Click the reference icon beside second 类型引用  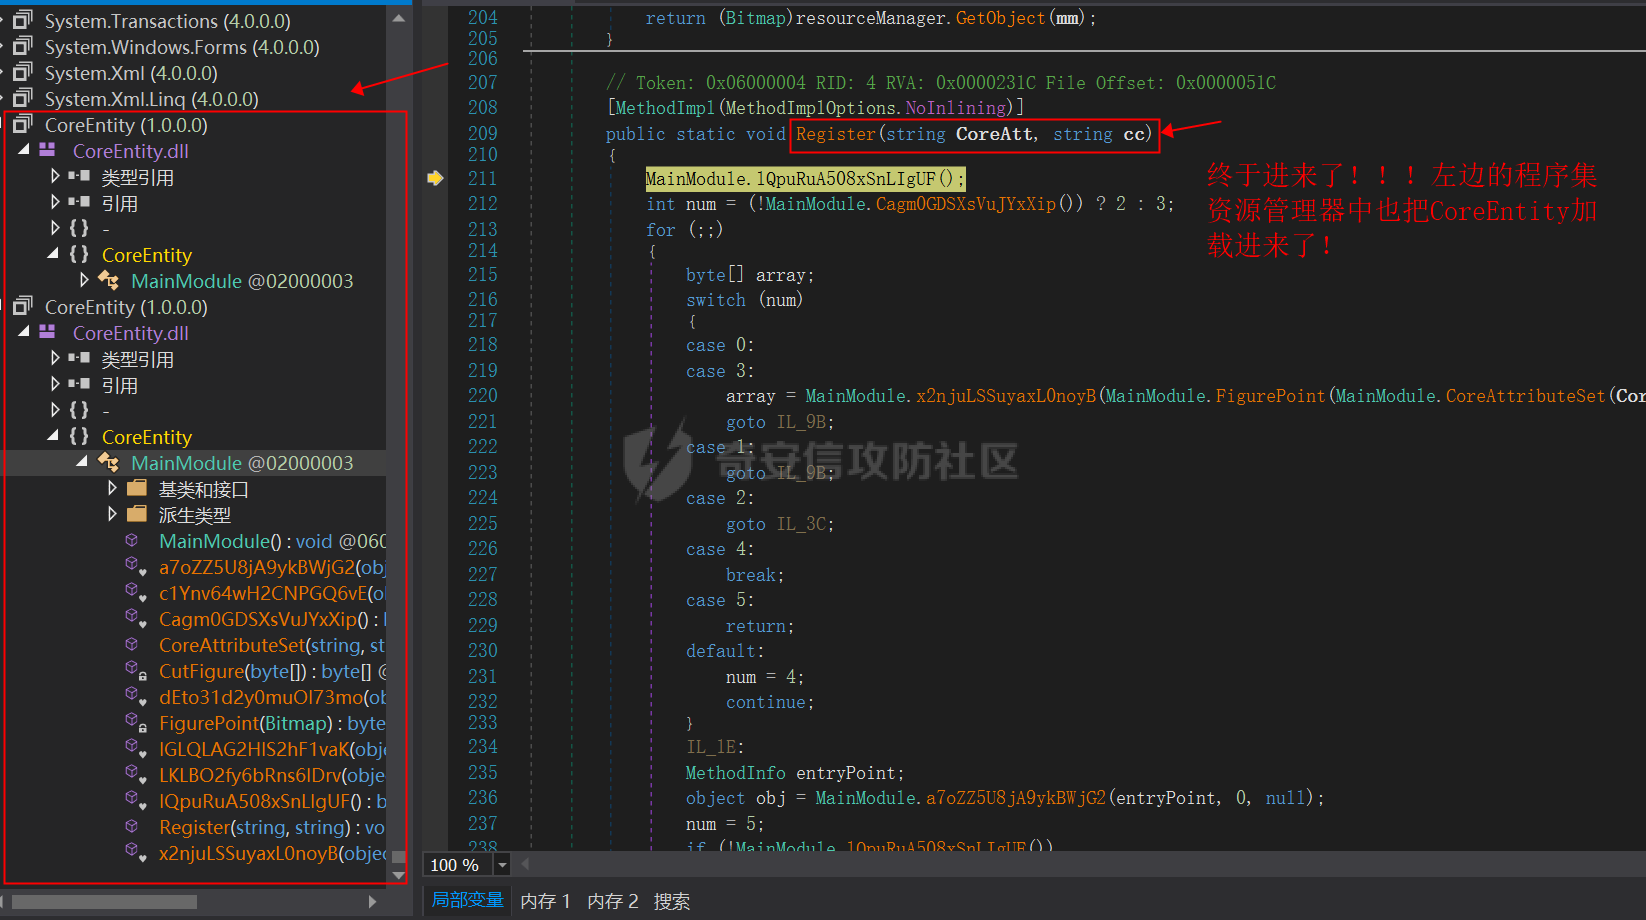(79, 357)
